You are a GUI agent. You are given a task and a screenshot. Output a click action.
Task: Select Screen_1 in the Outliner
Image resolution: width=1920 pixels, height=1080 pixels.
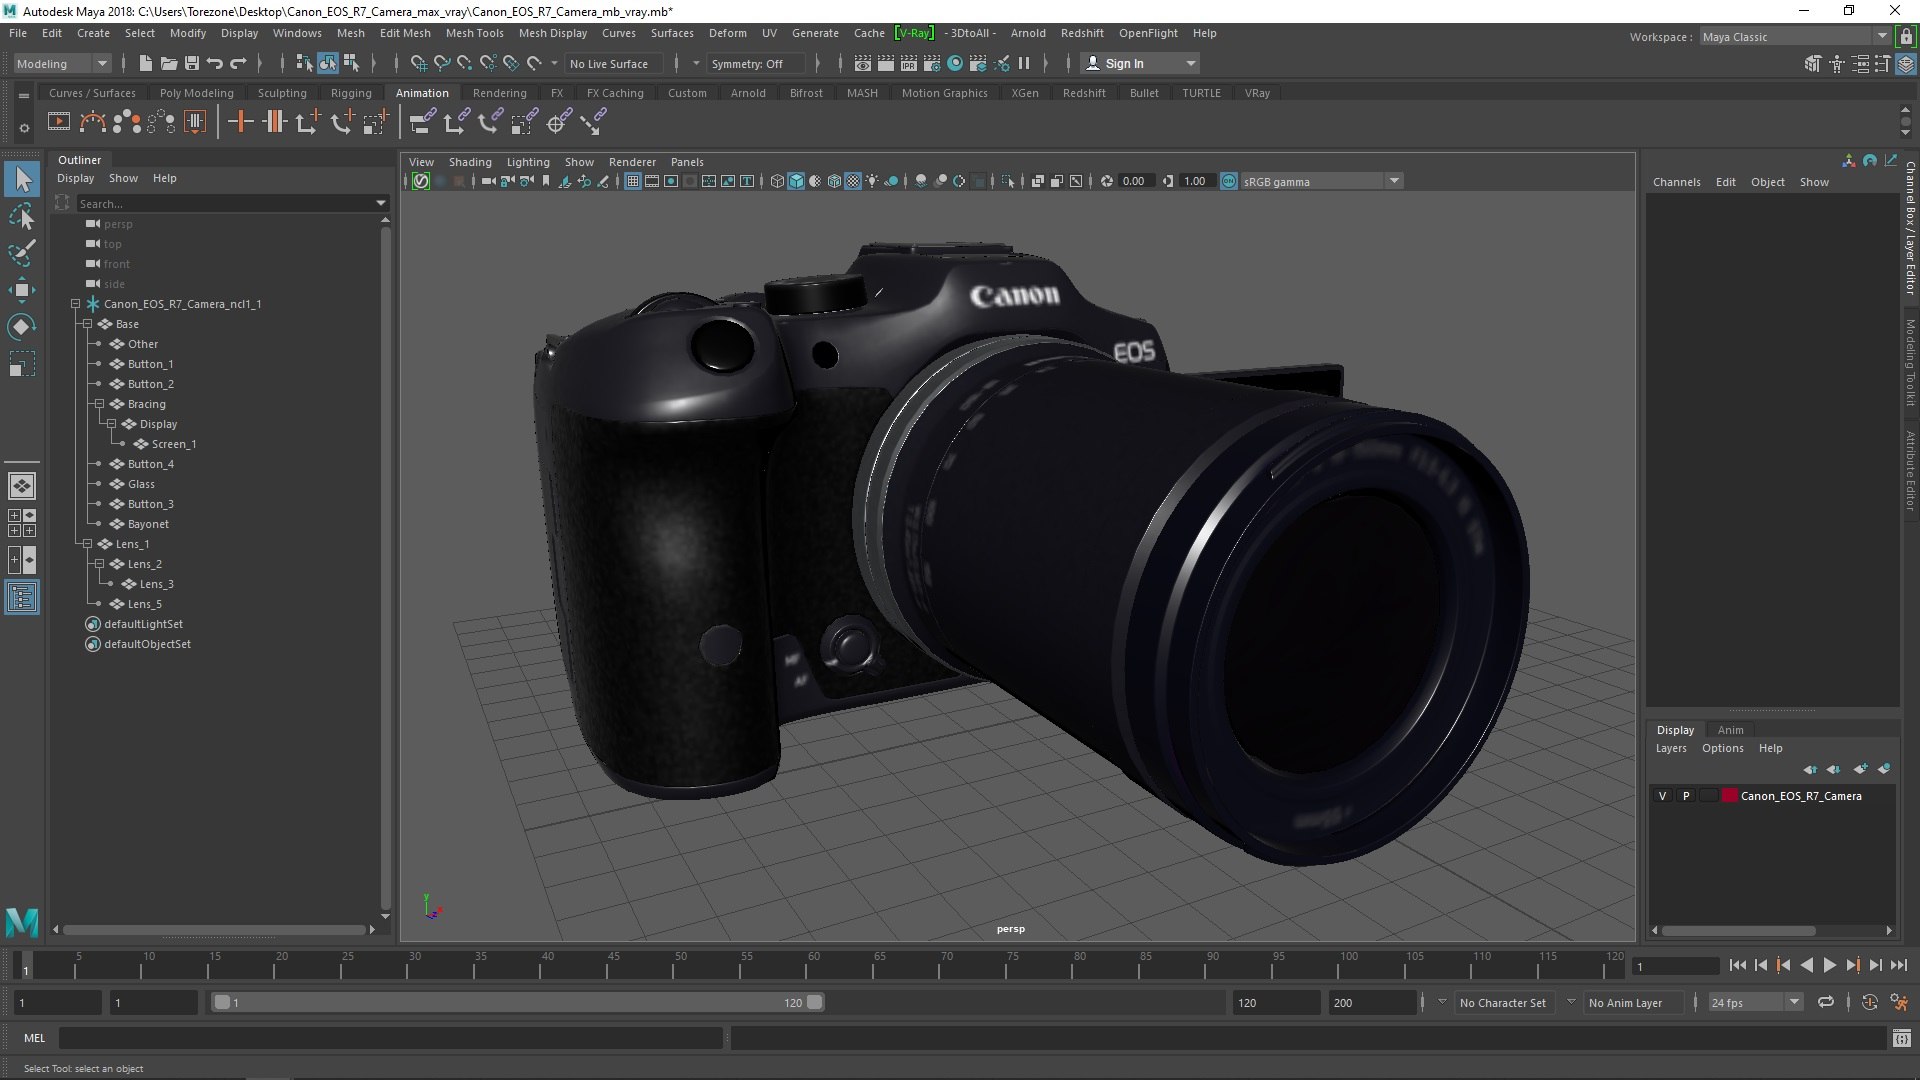(174, 444)
